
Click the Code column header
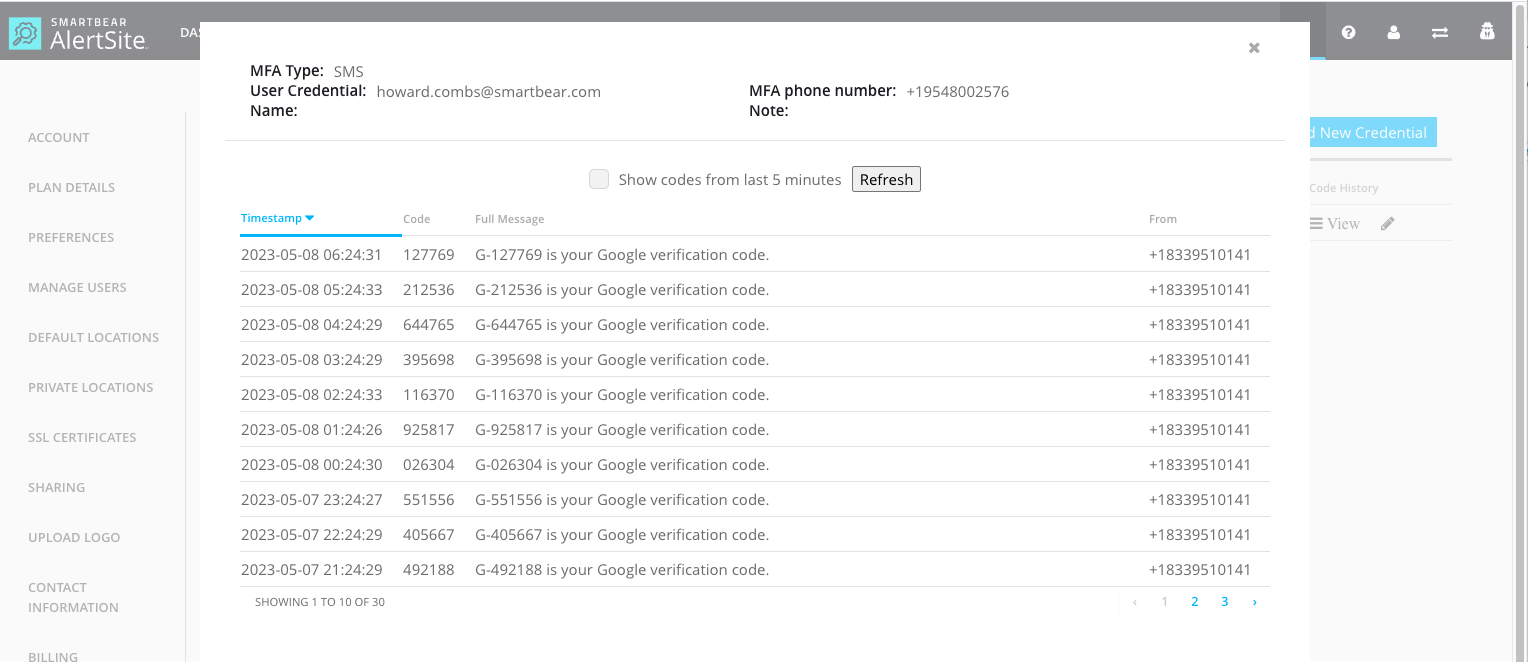pos(417,219)
